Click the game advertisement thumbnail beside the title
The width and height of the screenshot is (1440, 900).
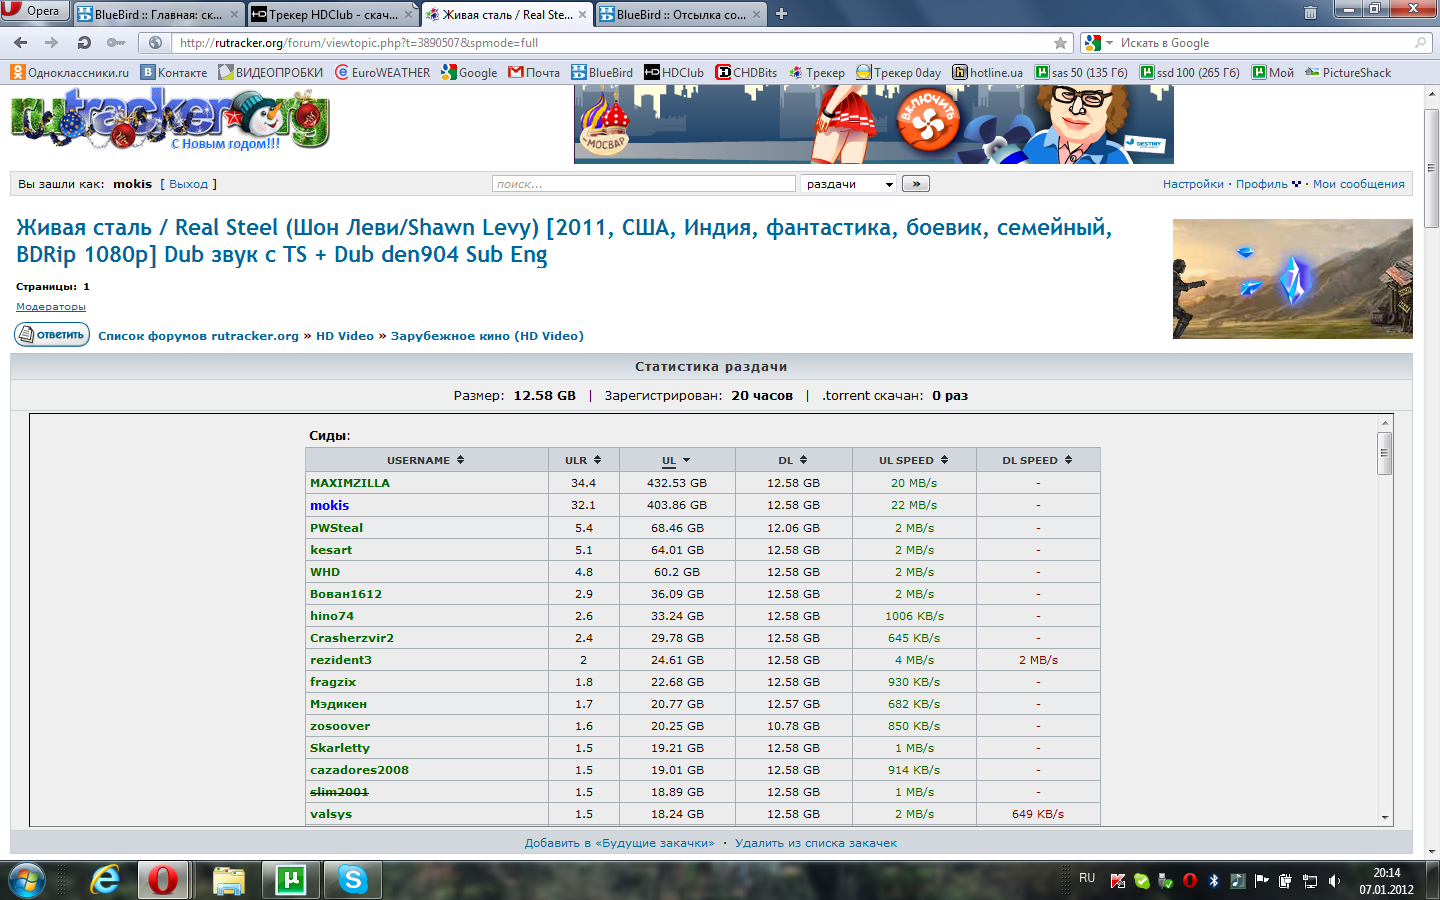point(1292,279)
